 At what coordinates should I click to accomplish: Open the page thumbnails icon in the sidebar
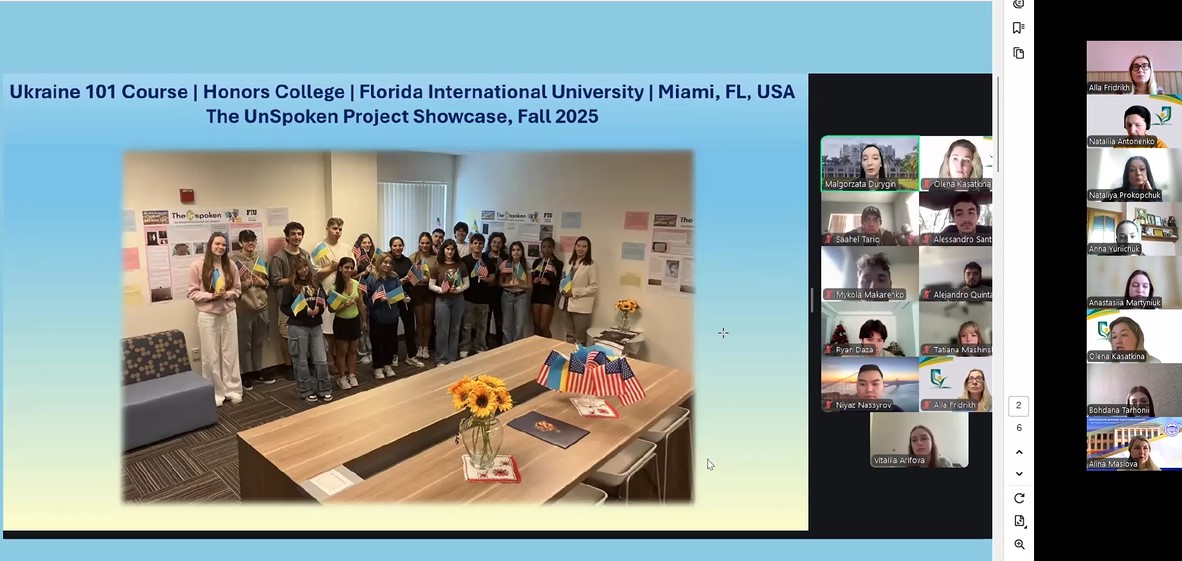pos(1019,53)
